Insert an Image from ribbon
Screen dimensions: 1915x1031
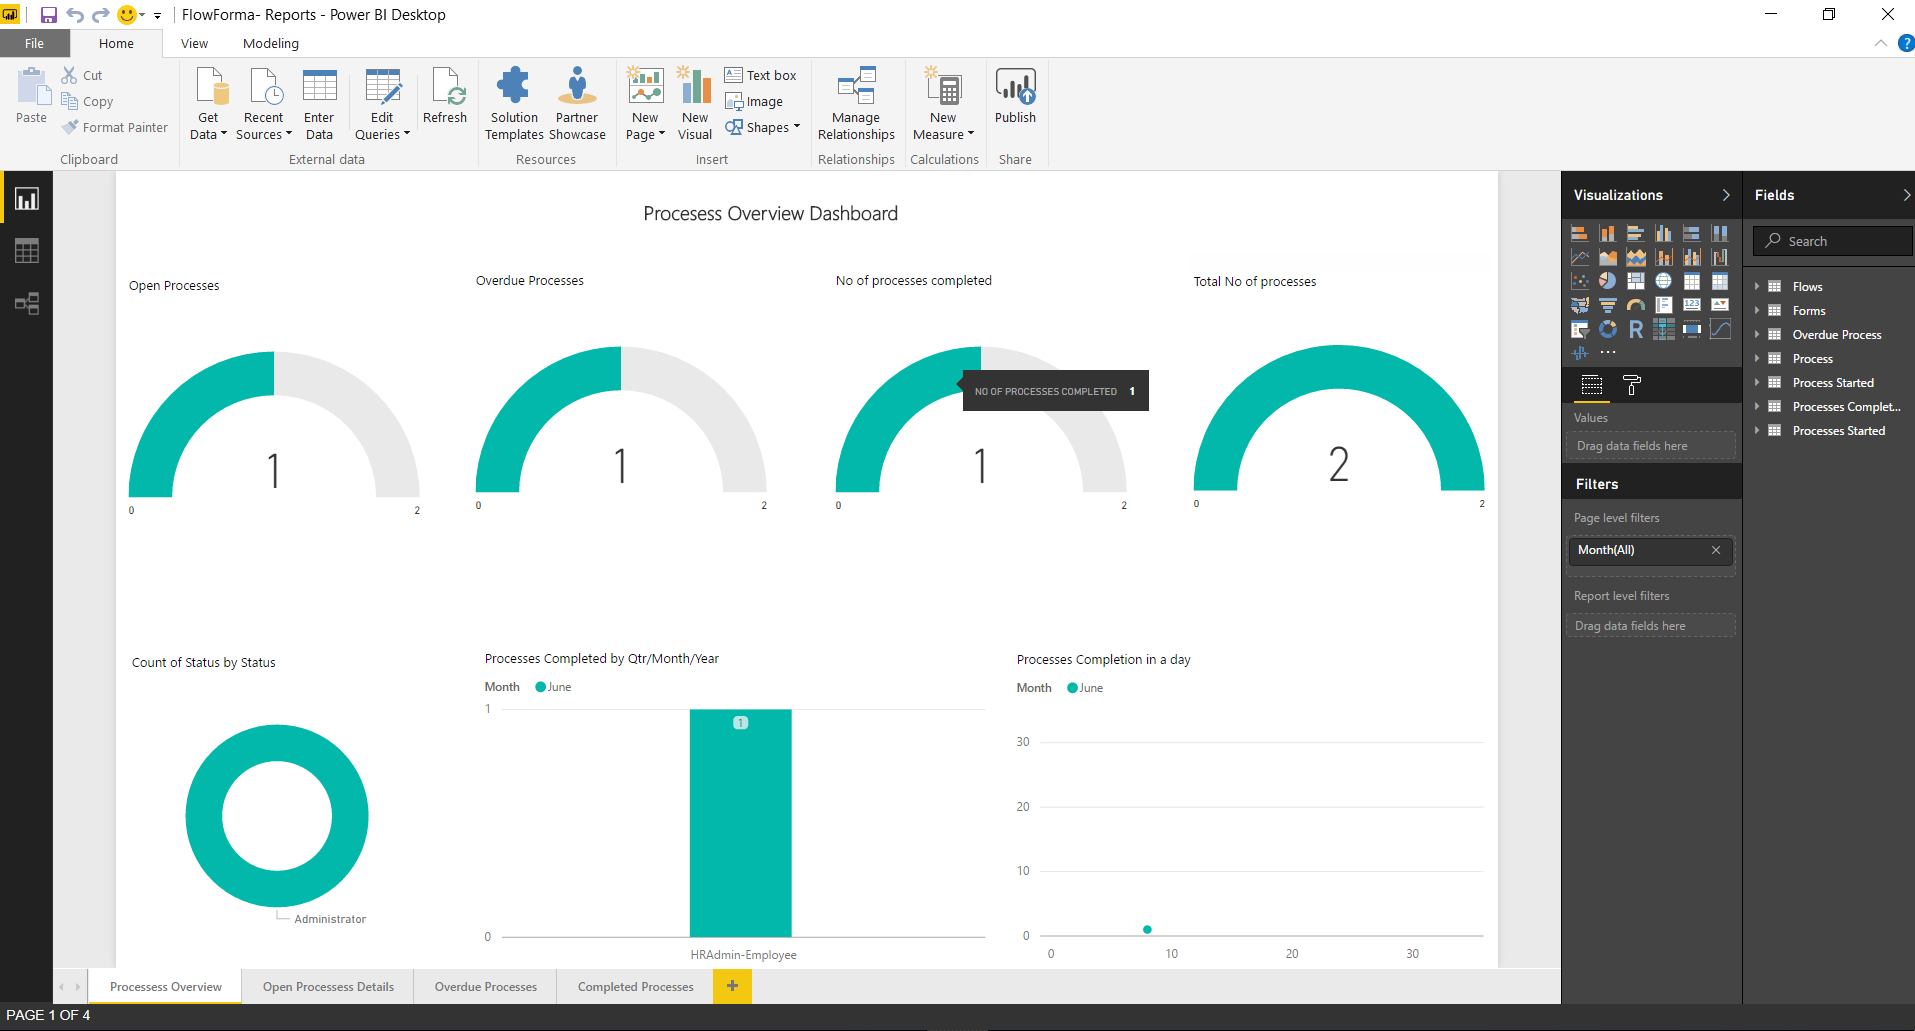tap(754, 101)
